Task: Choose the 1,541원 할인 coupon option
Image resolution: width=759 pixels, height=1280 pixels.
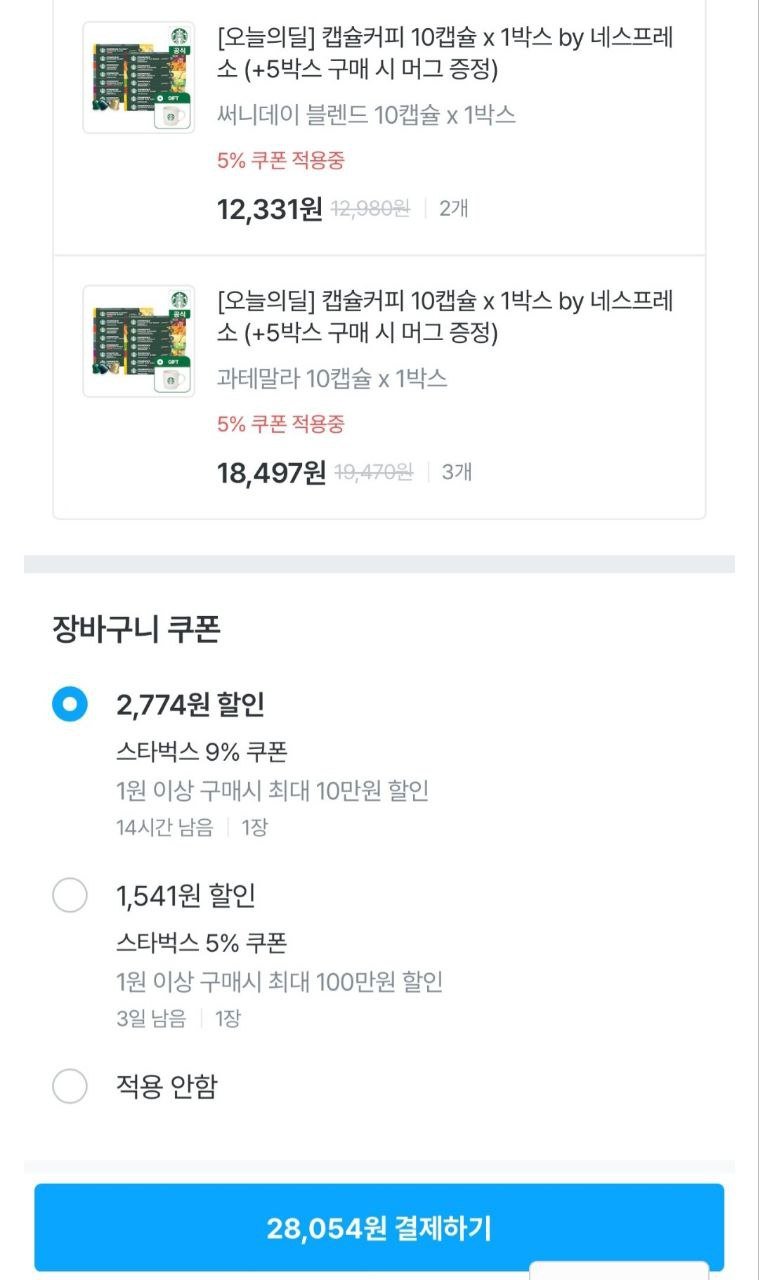Action: coord(70,895)
